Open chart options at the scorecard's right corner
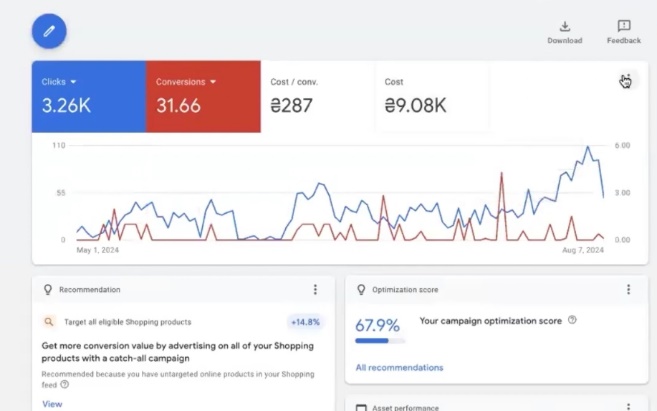 [625, 81]
